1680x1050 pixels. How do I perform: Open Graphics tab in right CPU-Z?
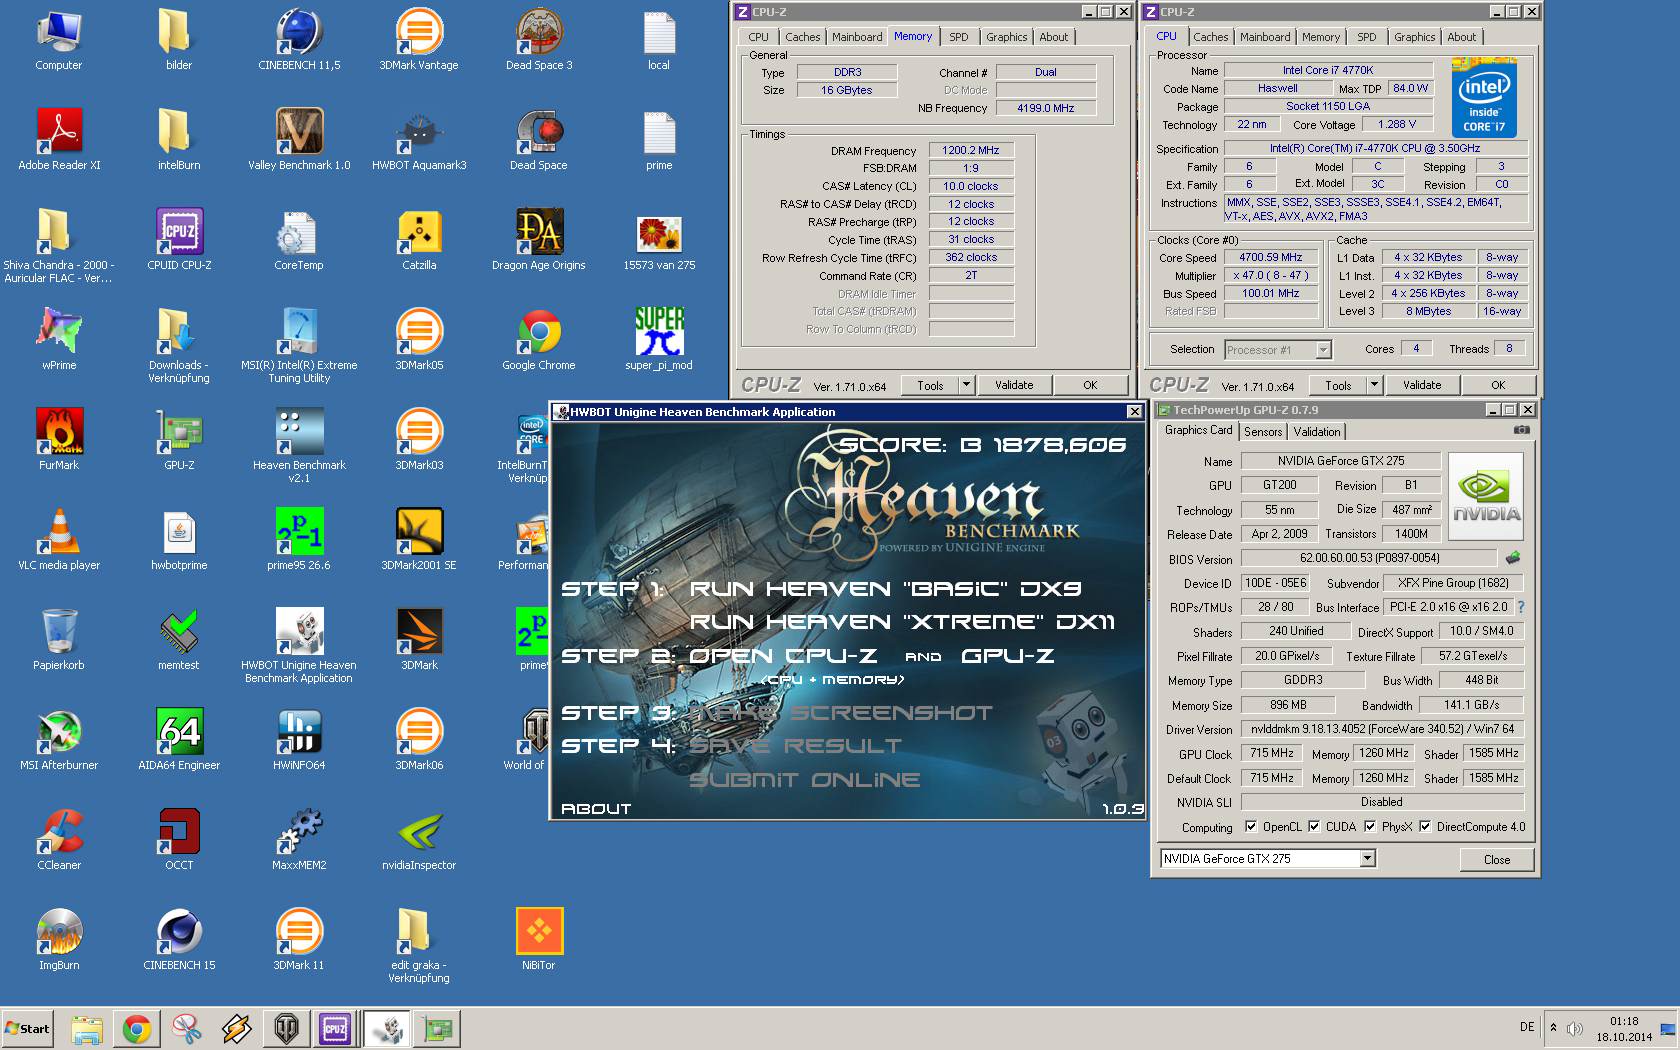coord(1414,37)
